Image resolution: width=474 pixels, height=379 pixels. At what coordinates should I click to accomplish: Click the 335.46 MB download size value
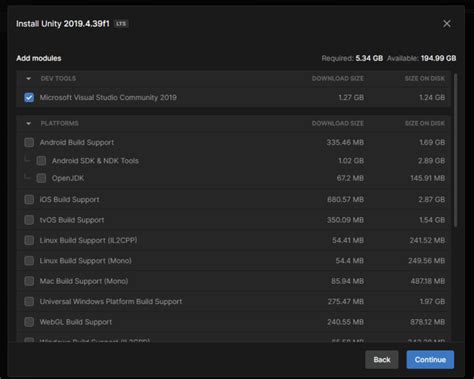[x=345, y=142]
